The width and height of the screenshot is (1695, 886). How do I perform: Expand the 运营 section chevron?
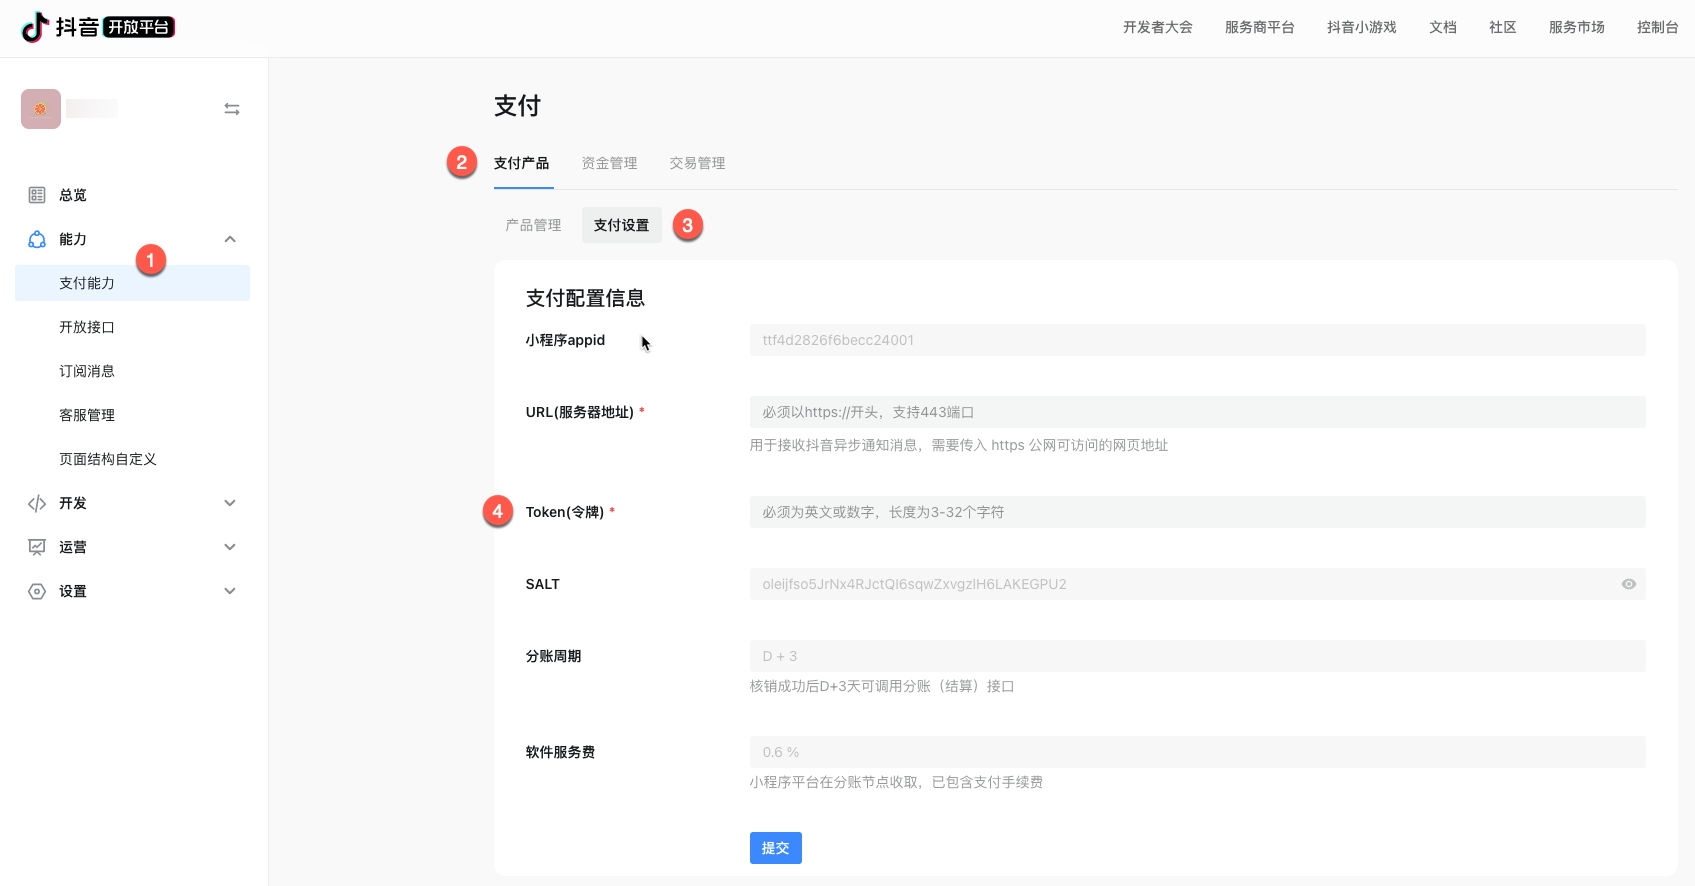coord(230,547)
